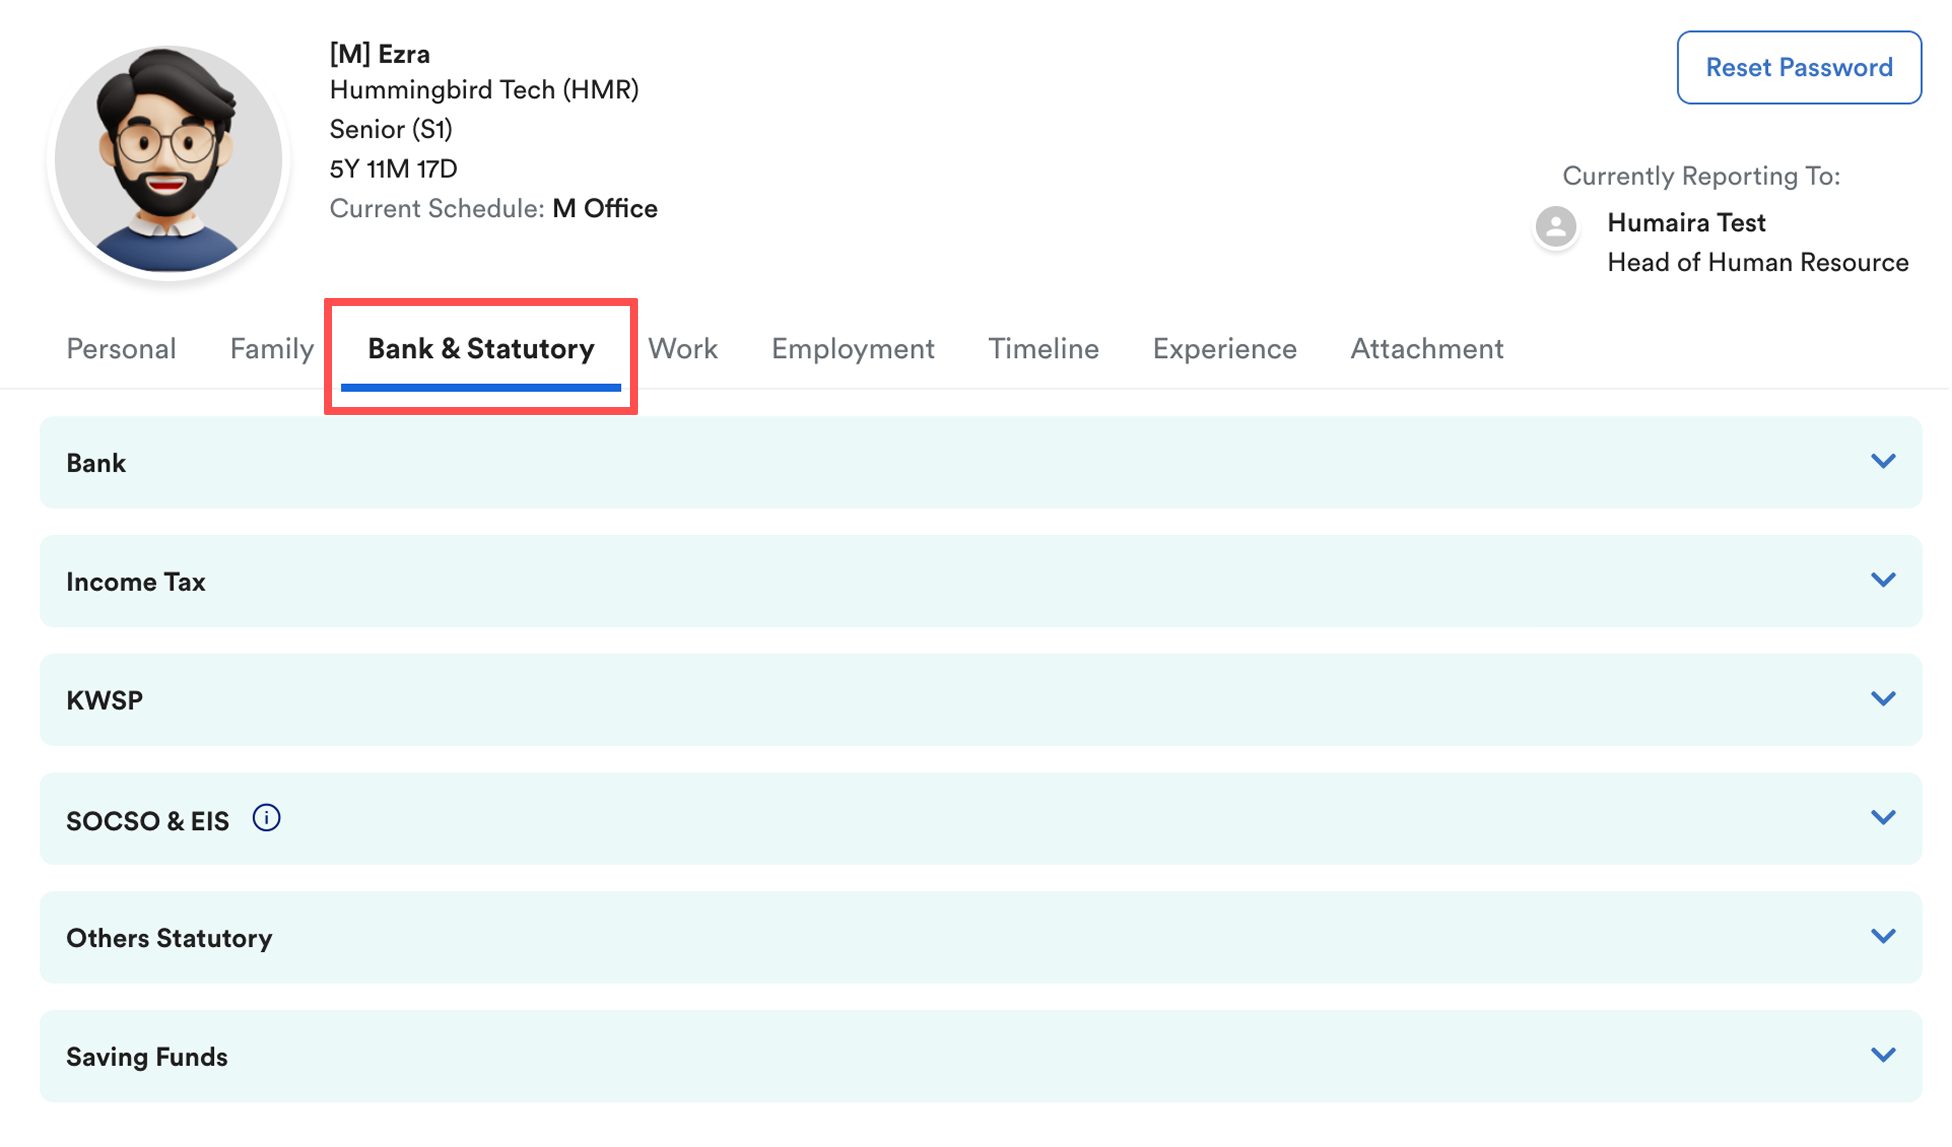Expand the Saving Funds section chevron

1882,1056
